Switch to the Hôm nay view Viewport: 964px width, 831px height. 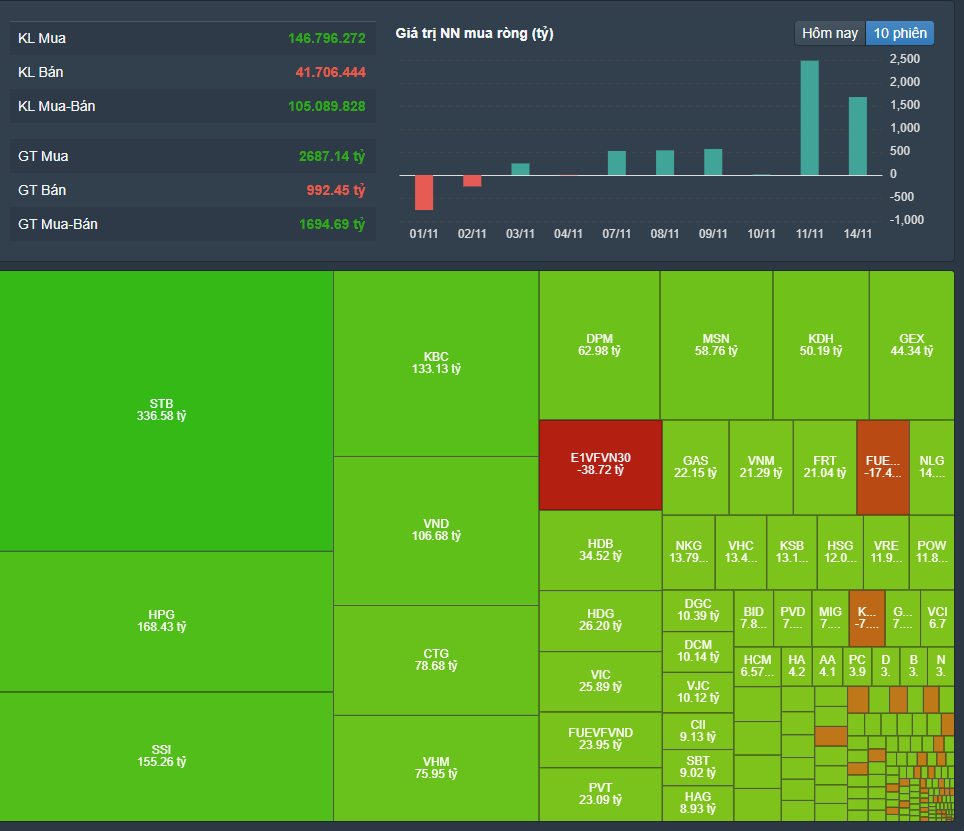click(x=830, y=33)
